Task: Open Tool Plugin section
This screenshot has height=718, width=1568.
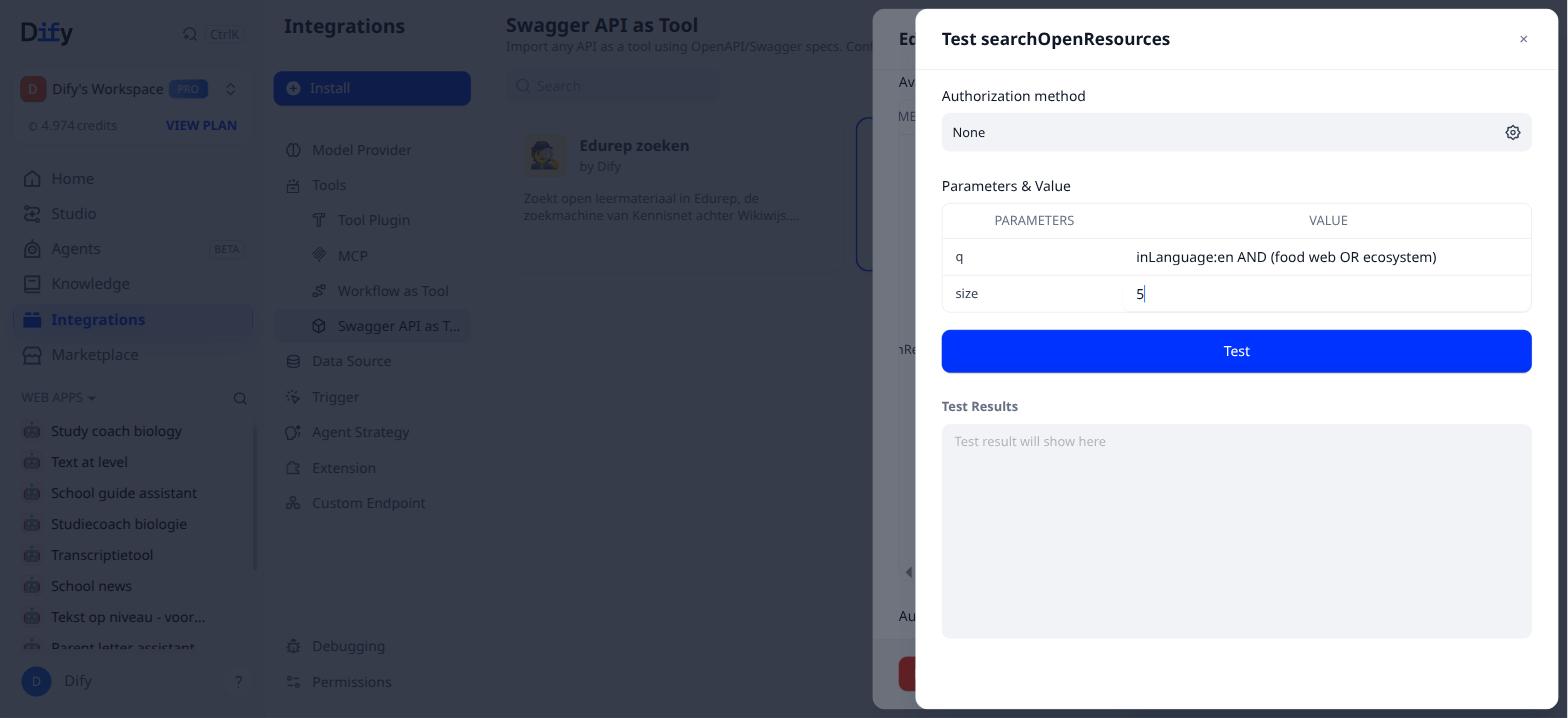Action: point(373,220)
